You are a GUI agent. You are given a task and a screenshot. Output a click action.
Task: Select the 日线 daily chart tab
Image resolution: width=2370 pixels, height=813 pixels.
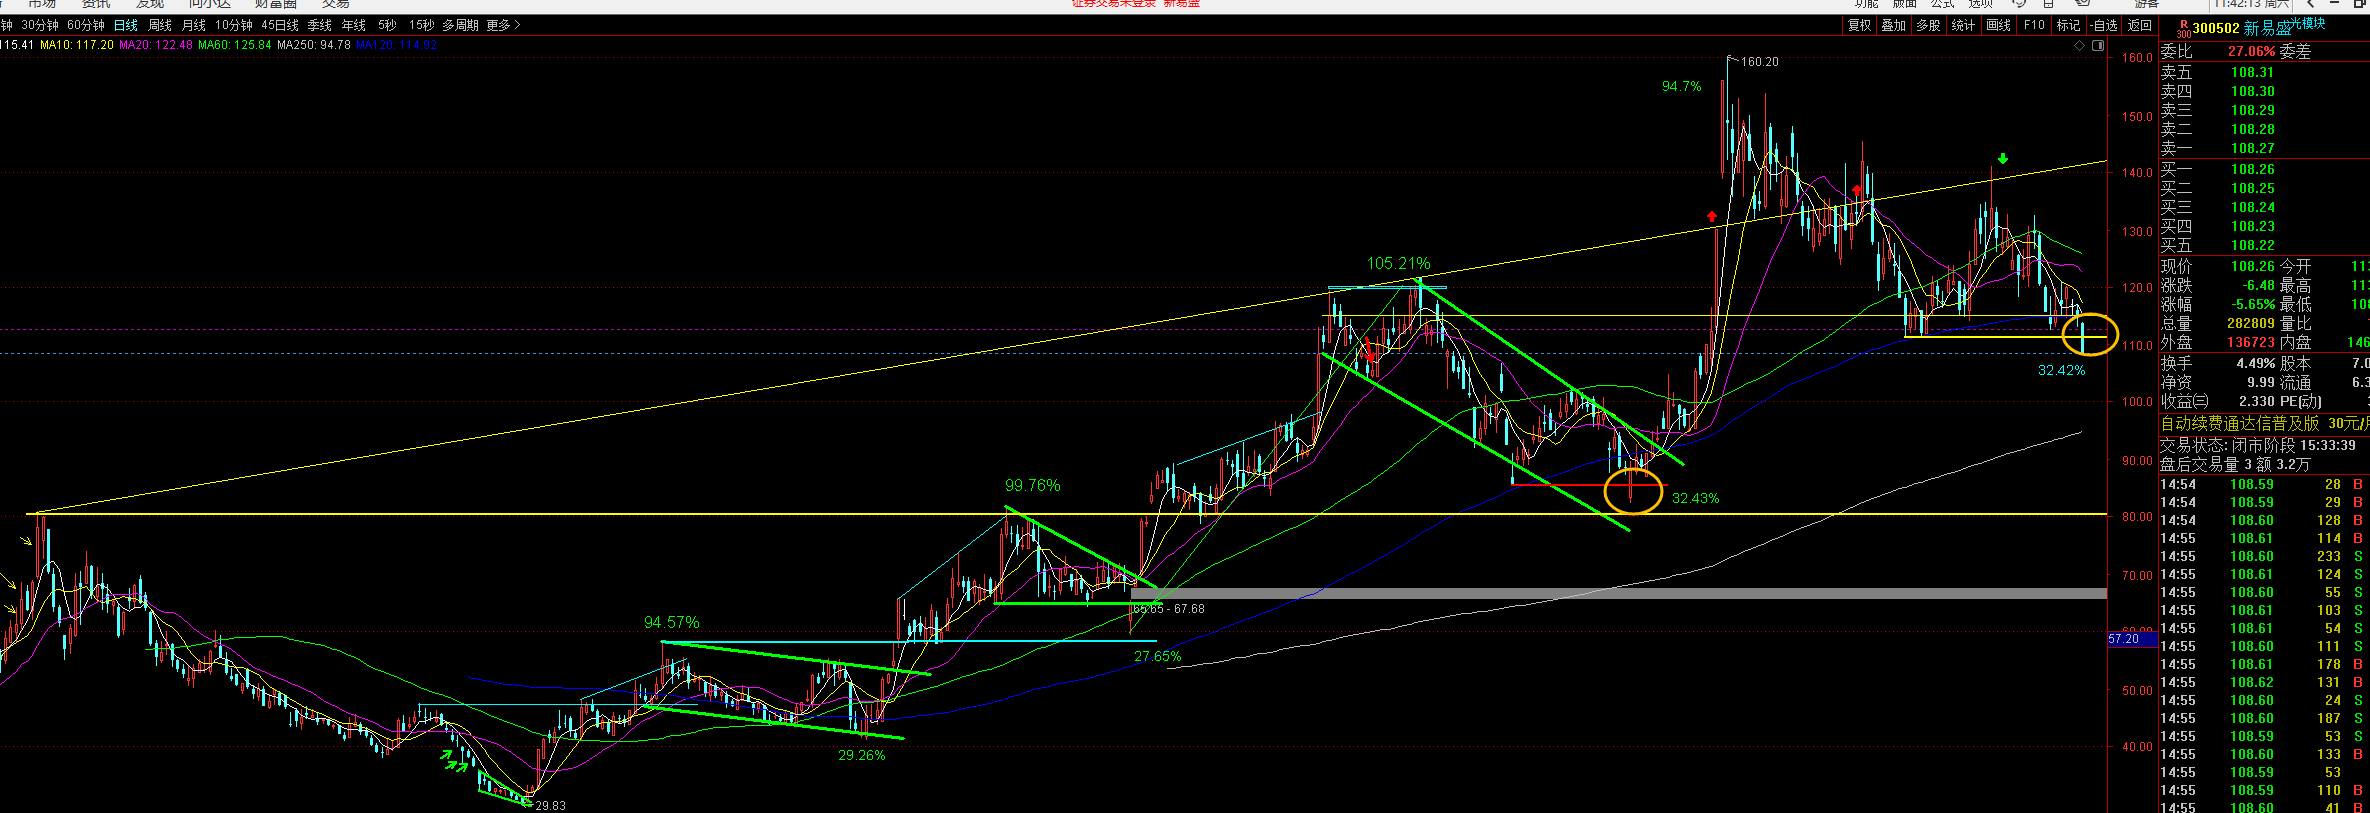(126, 25)
